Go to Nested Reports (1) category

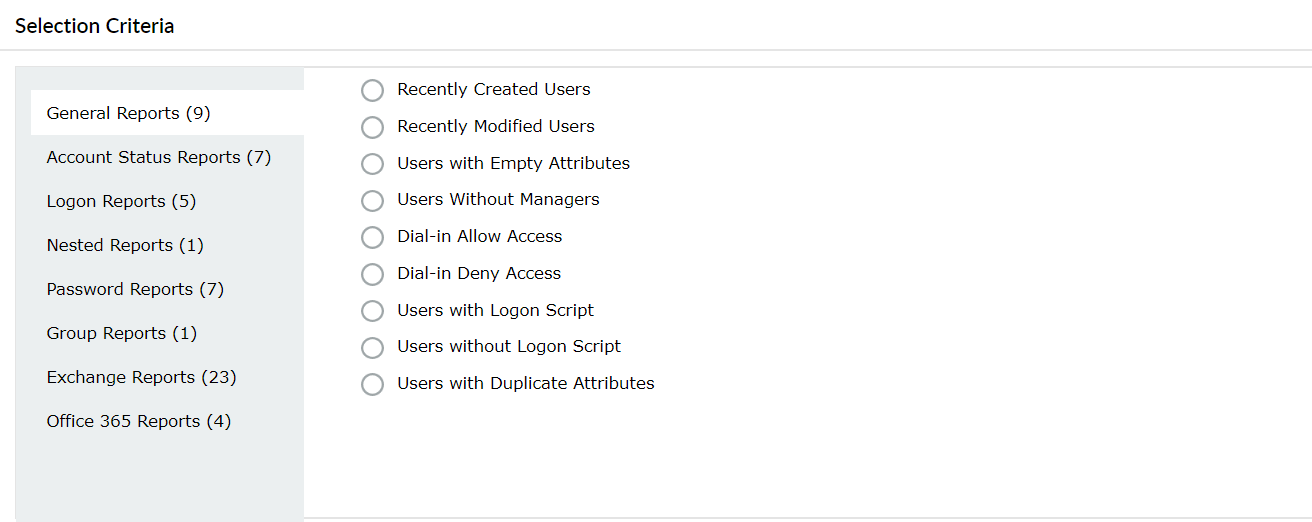(x=124, y=245)
